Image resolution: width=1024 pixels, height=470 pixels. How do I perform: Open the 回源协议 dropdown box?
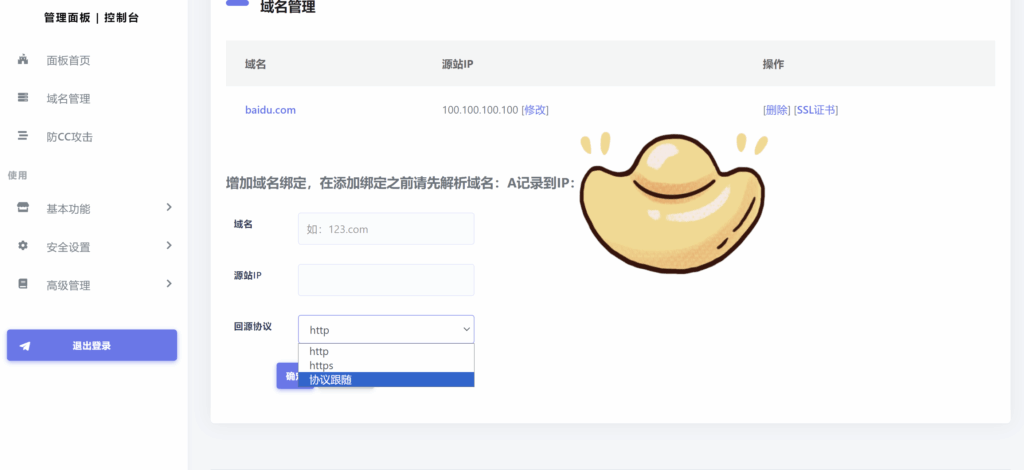pyautogui.click(x=386, y=330)
